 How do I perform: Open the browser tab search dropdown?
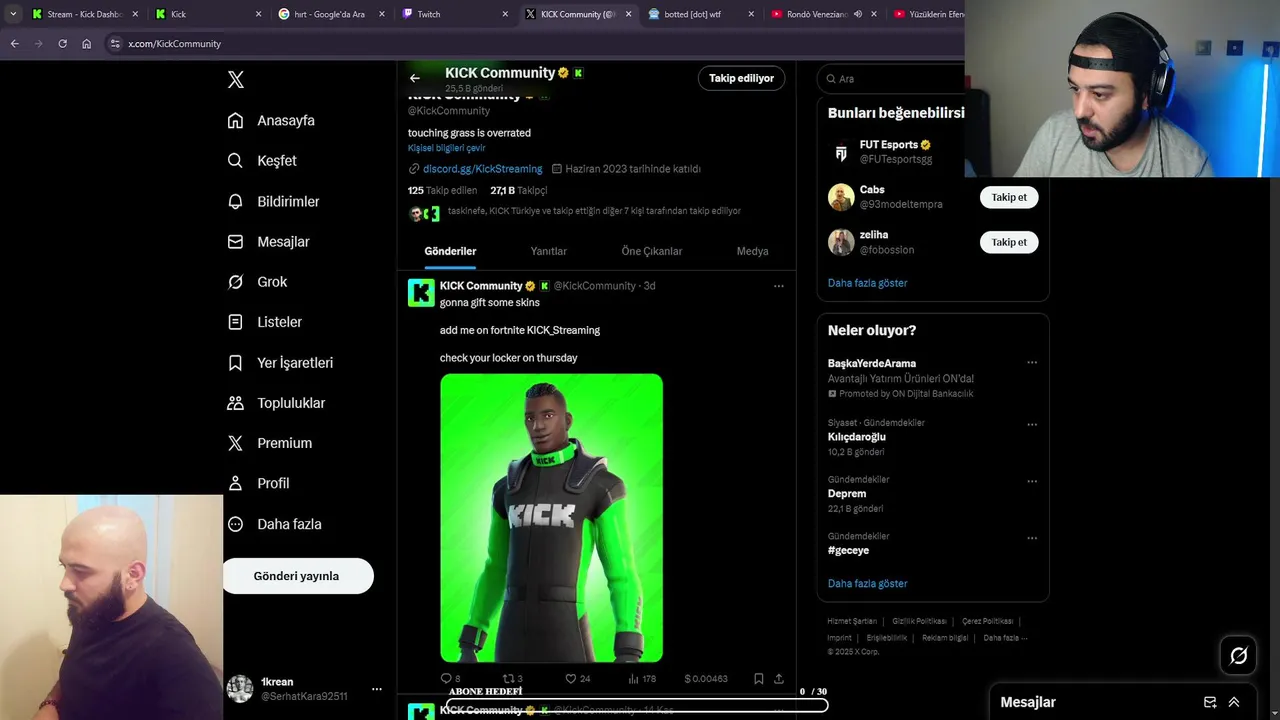tap(13, 14)
